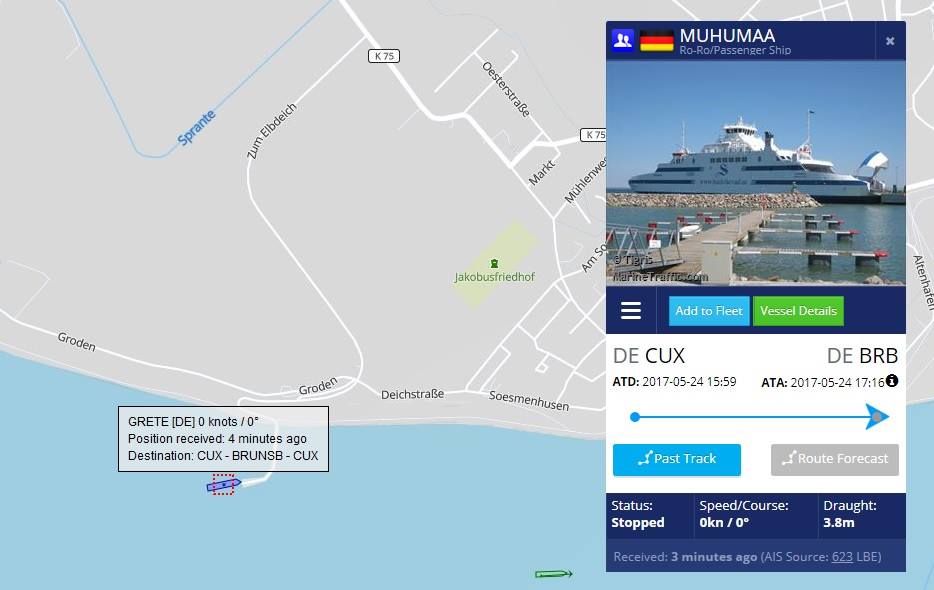This screenshot has height=590, width=934.
Task: Click the route start dot marker
Action: tap(635, 417)
